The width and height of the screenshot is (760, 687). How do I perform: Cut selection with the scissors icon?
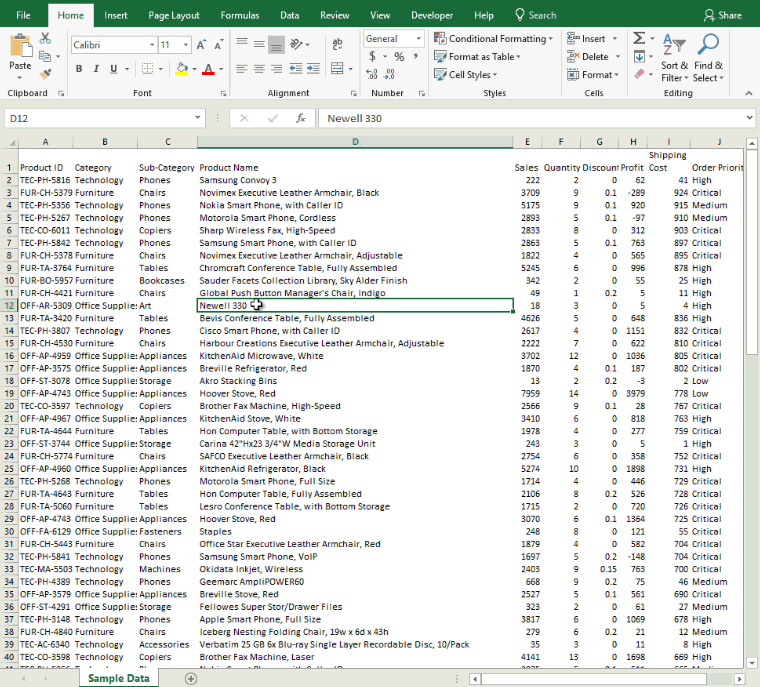[x=45, y=38]
